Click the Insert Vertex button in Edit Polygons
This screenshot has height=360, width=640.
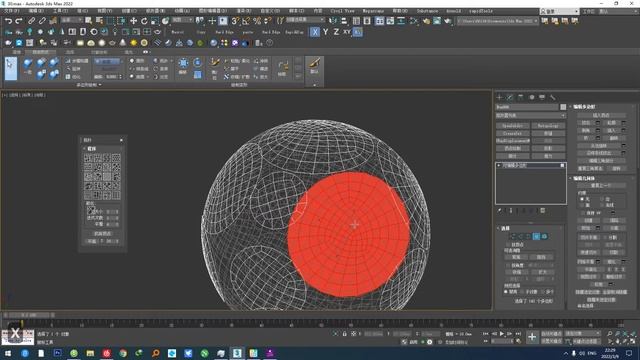click(x=600, y=116)
